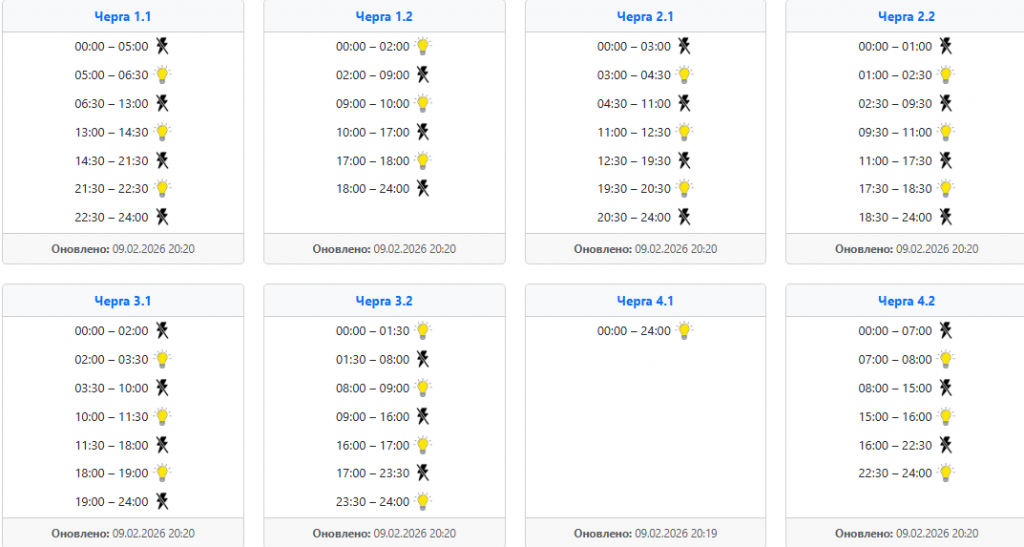Select the Черга 4.2 queue title
The image size is (1024, 547).
(x=906, y=301)
